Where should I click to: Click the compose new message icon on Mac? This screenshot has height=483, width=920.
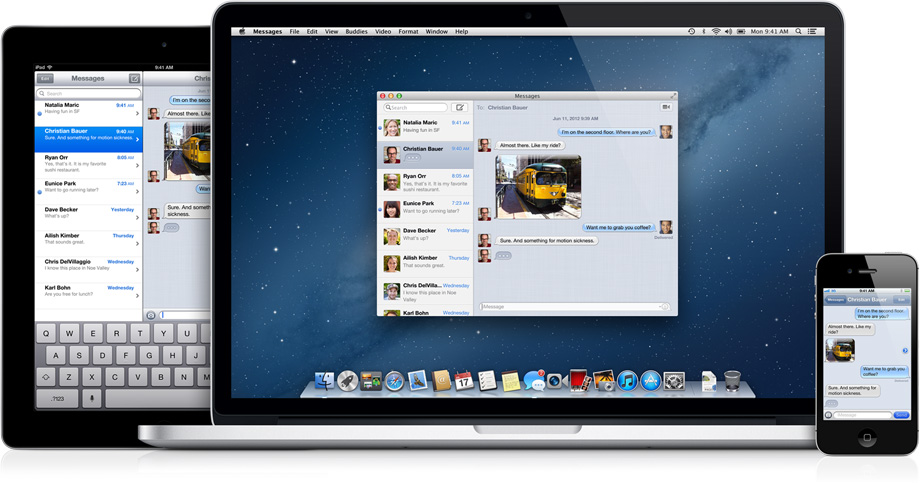click(x=460, y=107)
